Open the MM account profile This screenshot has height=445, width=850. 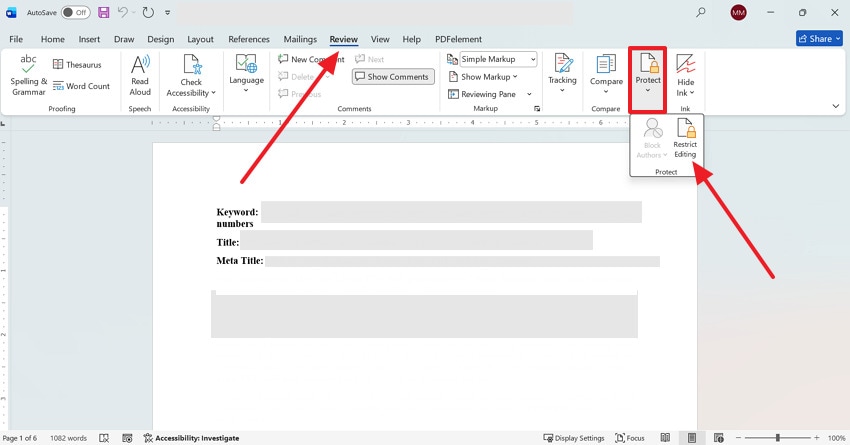738,12
